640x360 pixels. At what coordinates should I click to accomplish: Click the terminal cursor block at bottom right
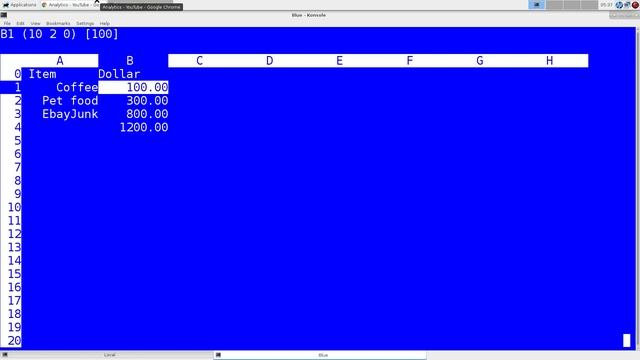click(627, 340)
